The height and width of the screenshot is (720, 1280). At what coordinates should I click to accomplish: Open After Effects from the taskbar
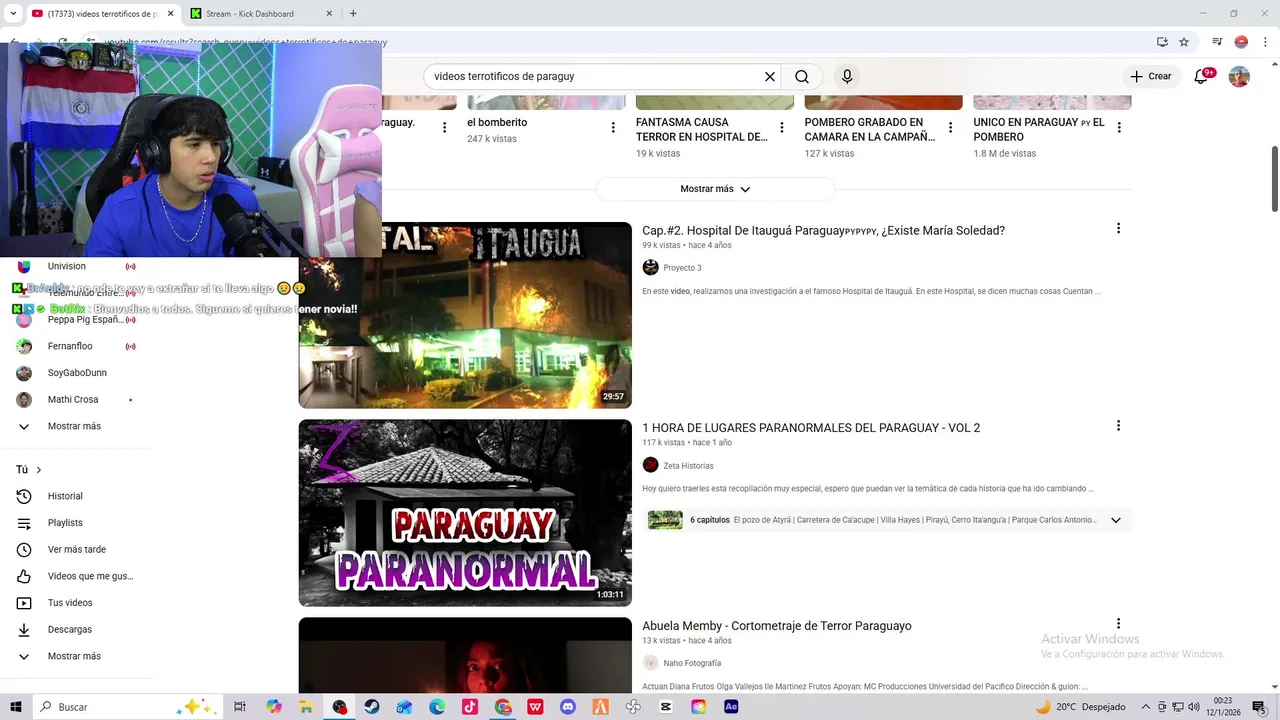pyautogui.click(x=731, y=707)
